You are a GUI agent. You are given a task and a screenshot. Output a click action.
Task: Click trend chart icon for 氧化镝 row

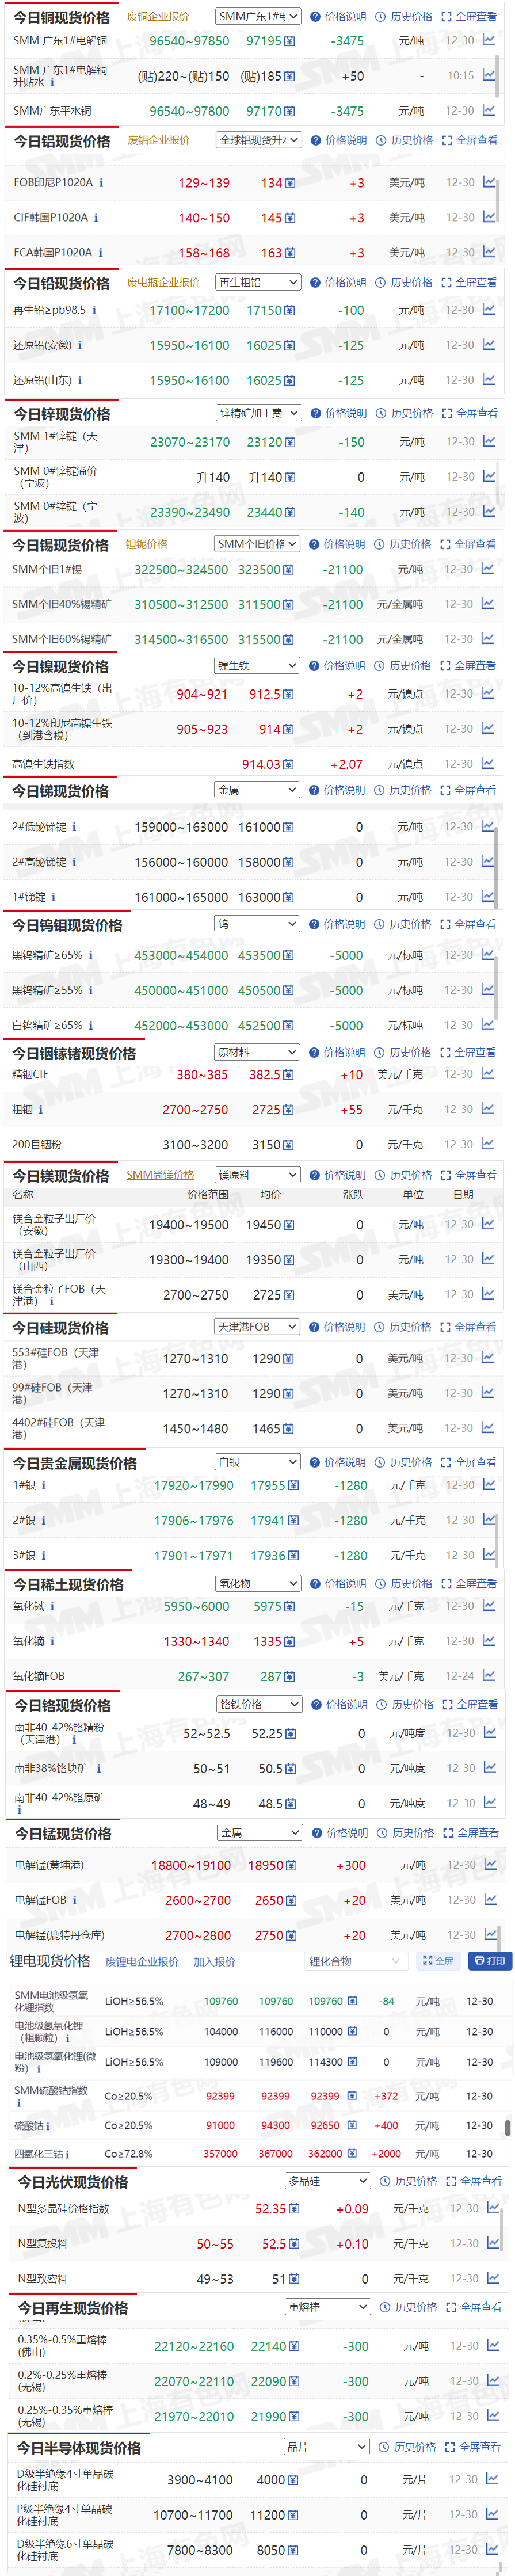click(488, 1641)
